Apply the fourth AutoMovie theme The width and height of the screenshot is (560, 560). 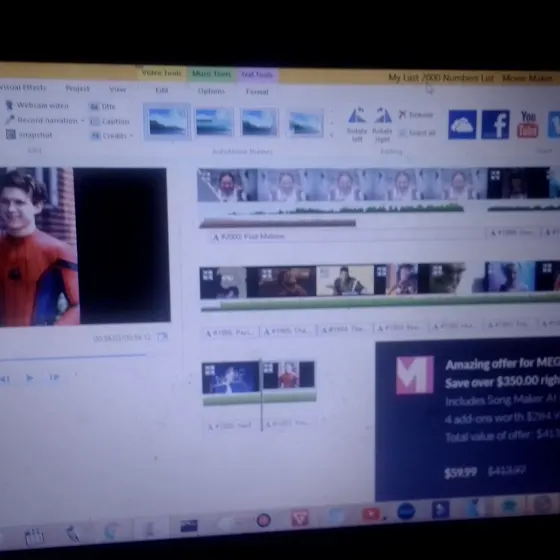305,123
